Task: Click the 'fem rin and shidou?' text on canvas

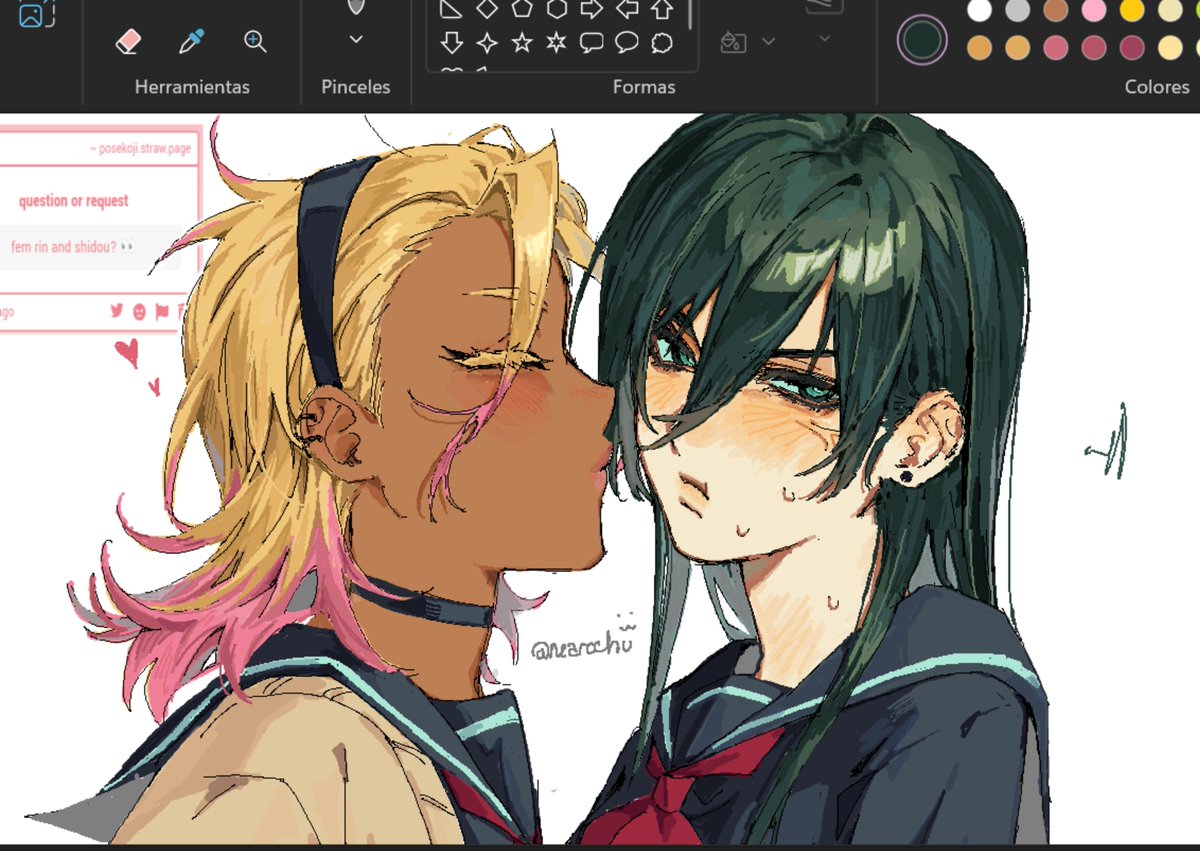Action: click(x=64, y=247)
